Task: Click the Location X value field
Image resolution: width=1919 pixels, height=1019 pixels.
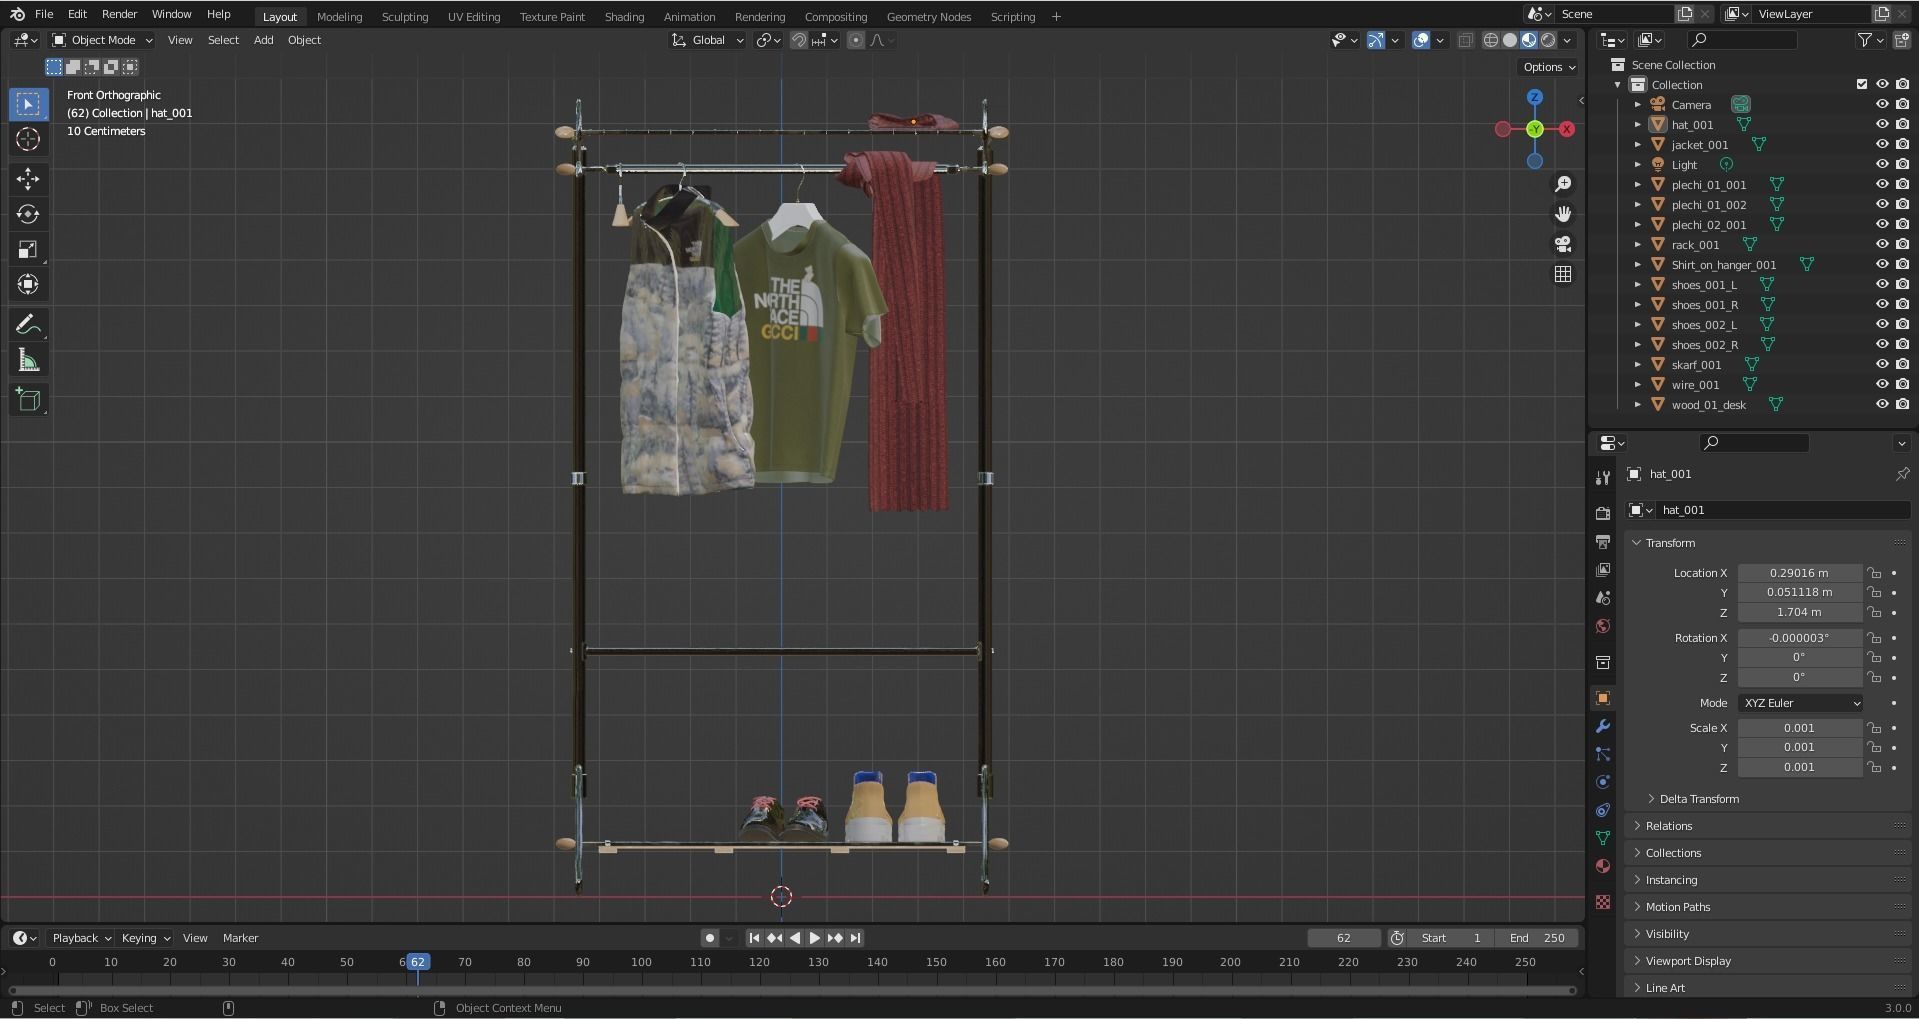Action: point(1798,573)
